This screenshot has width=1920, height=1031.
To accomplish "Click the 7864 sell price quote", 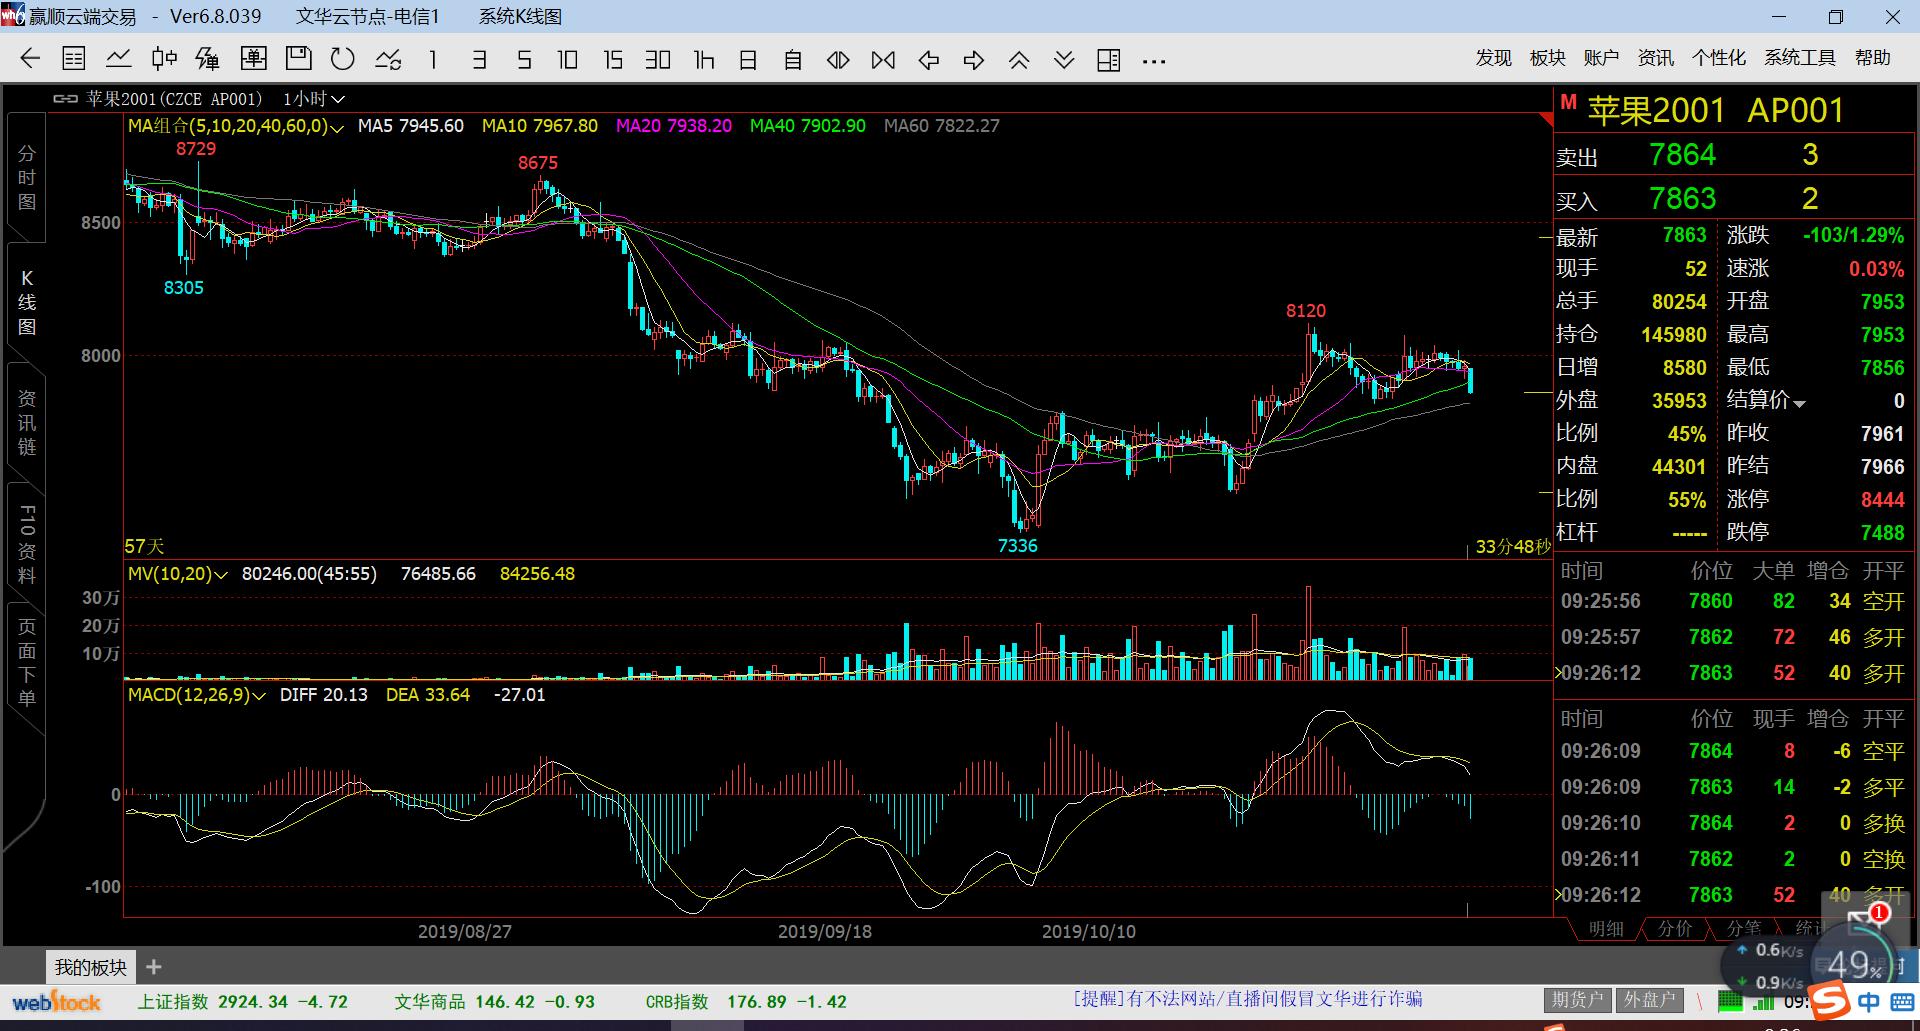I will 1682,155.
